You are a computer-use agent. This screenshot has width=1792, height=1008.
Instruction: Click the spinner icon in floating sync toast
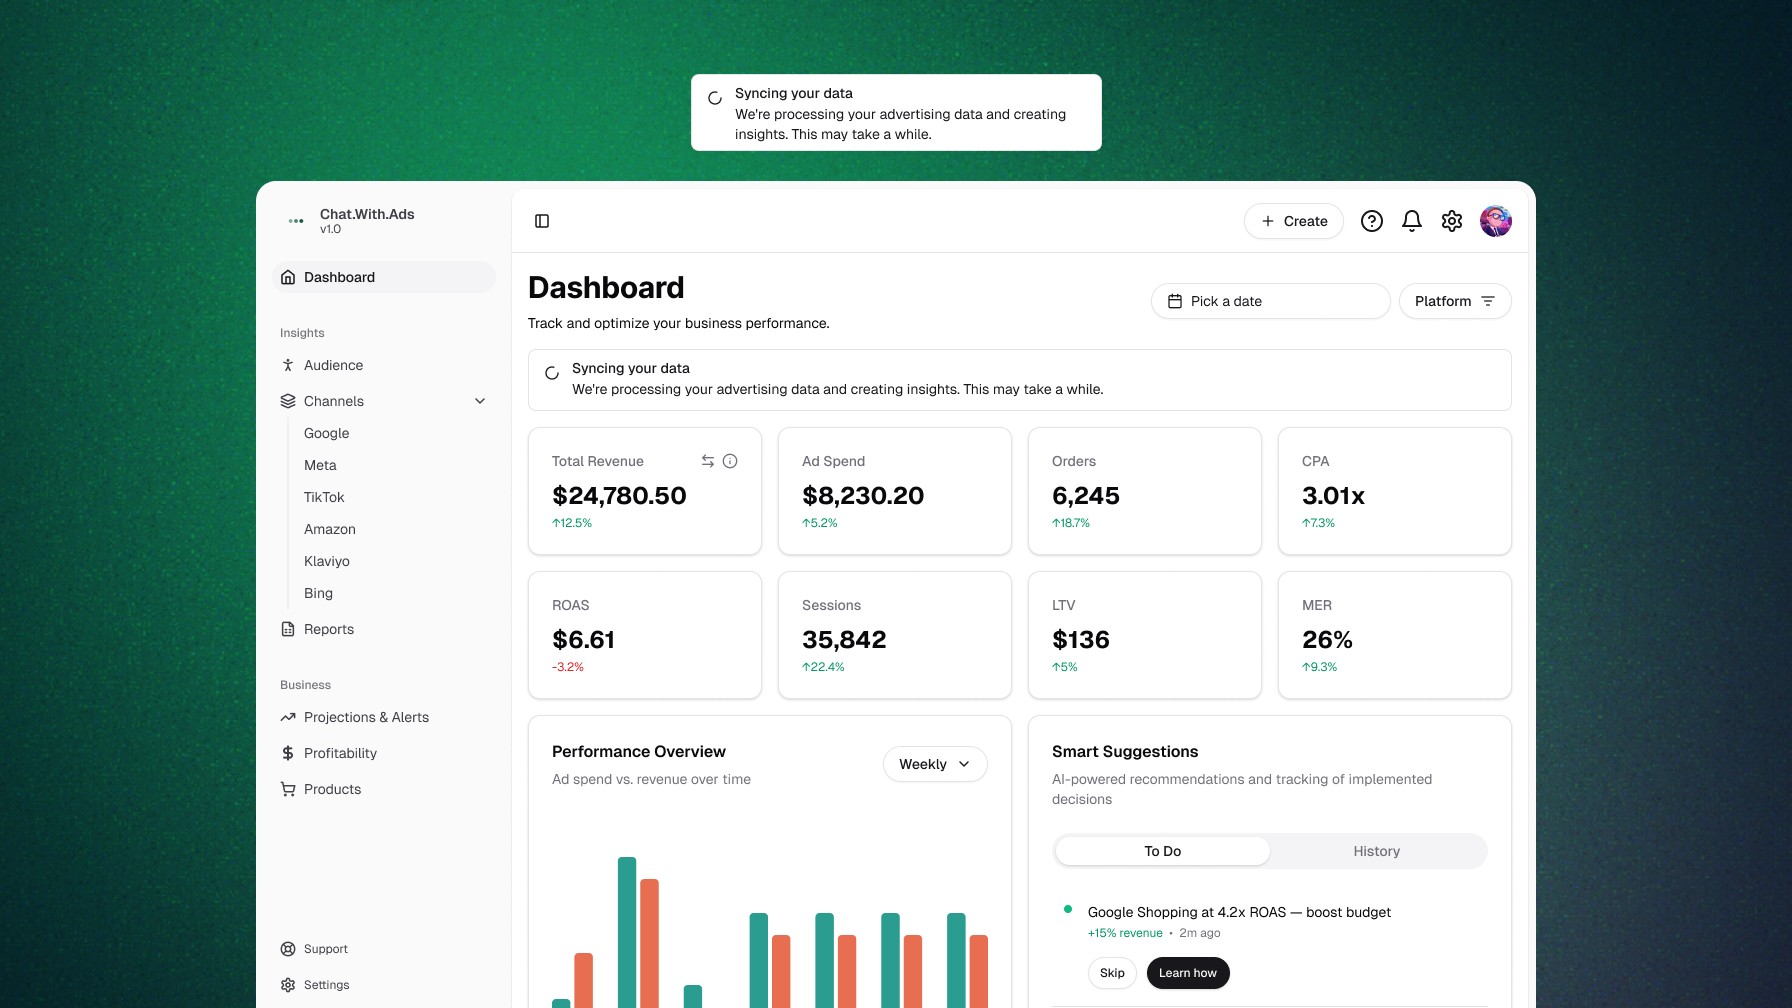[x=715, y=98]
